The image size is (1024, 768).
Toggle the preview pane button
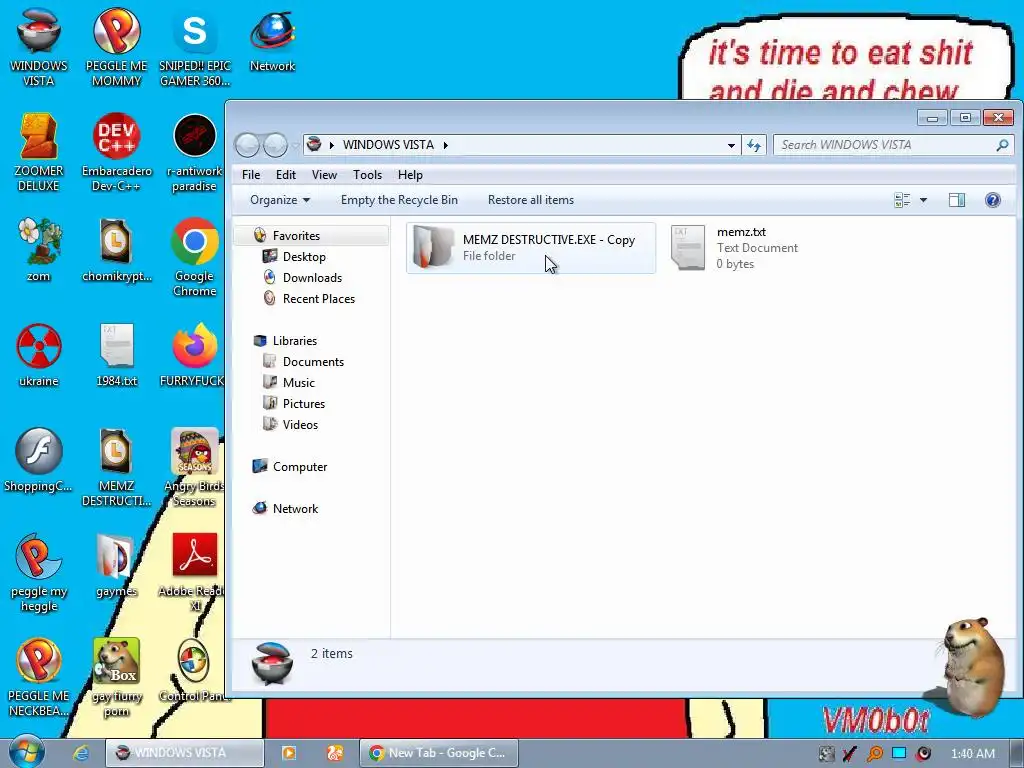click(x=957, y=200)
